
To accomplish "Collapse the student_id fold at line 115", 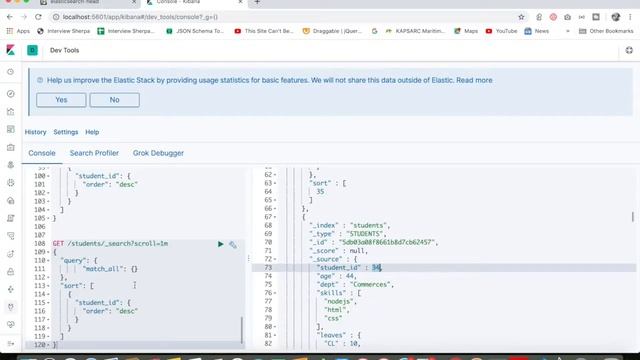I will point(48,303).
